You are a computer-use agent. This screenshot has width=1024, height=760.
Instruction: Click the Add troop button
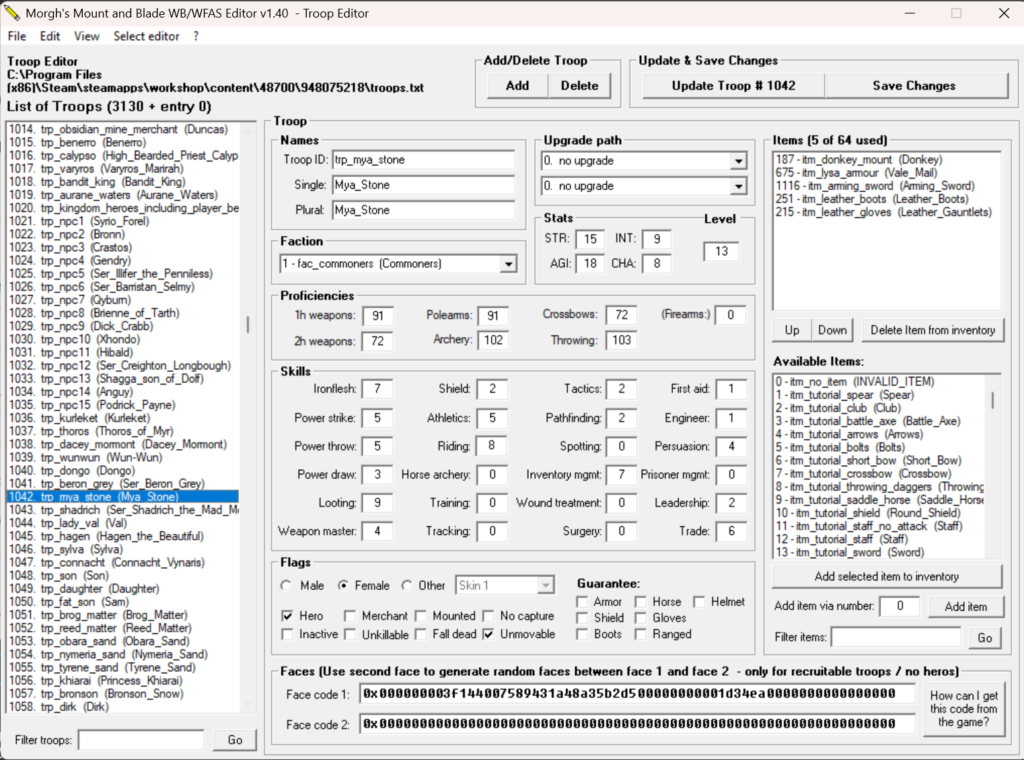click(517, 86)
